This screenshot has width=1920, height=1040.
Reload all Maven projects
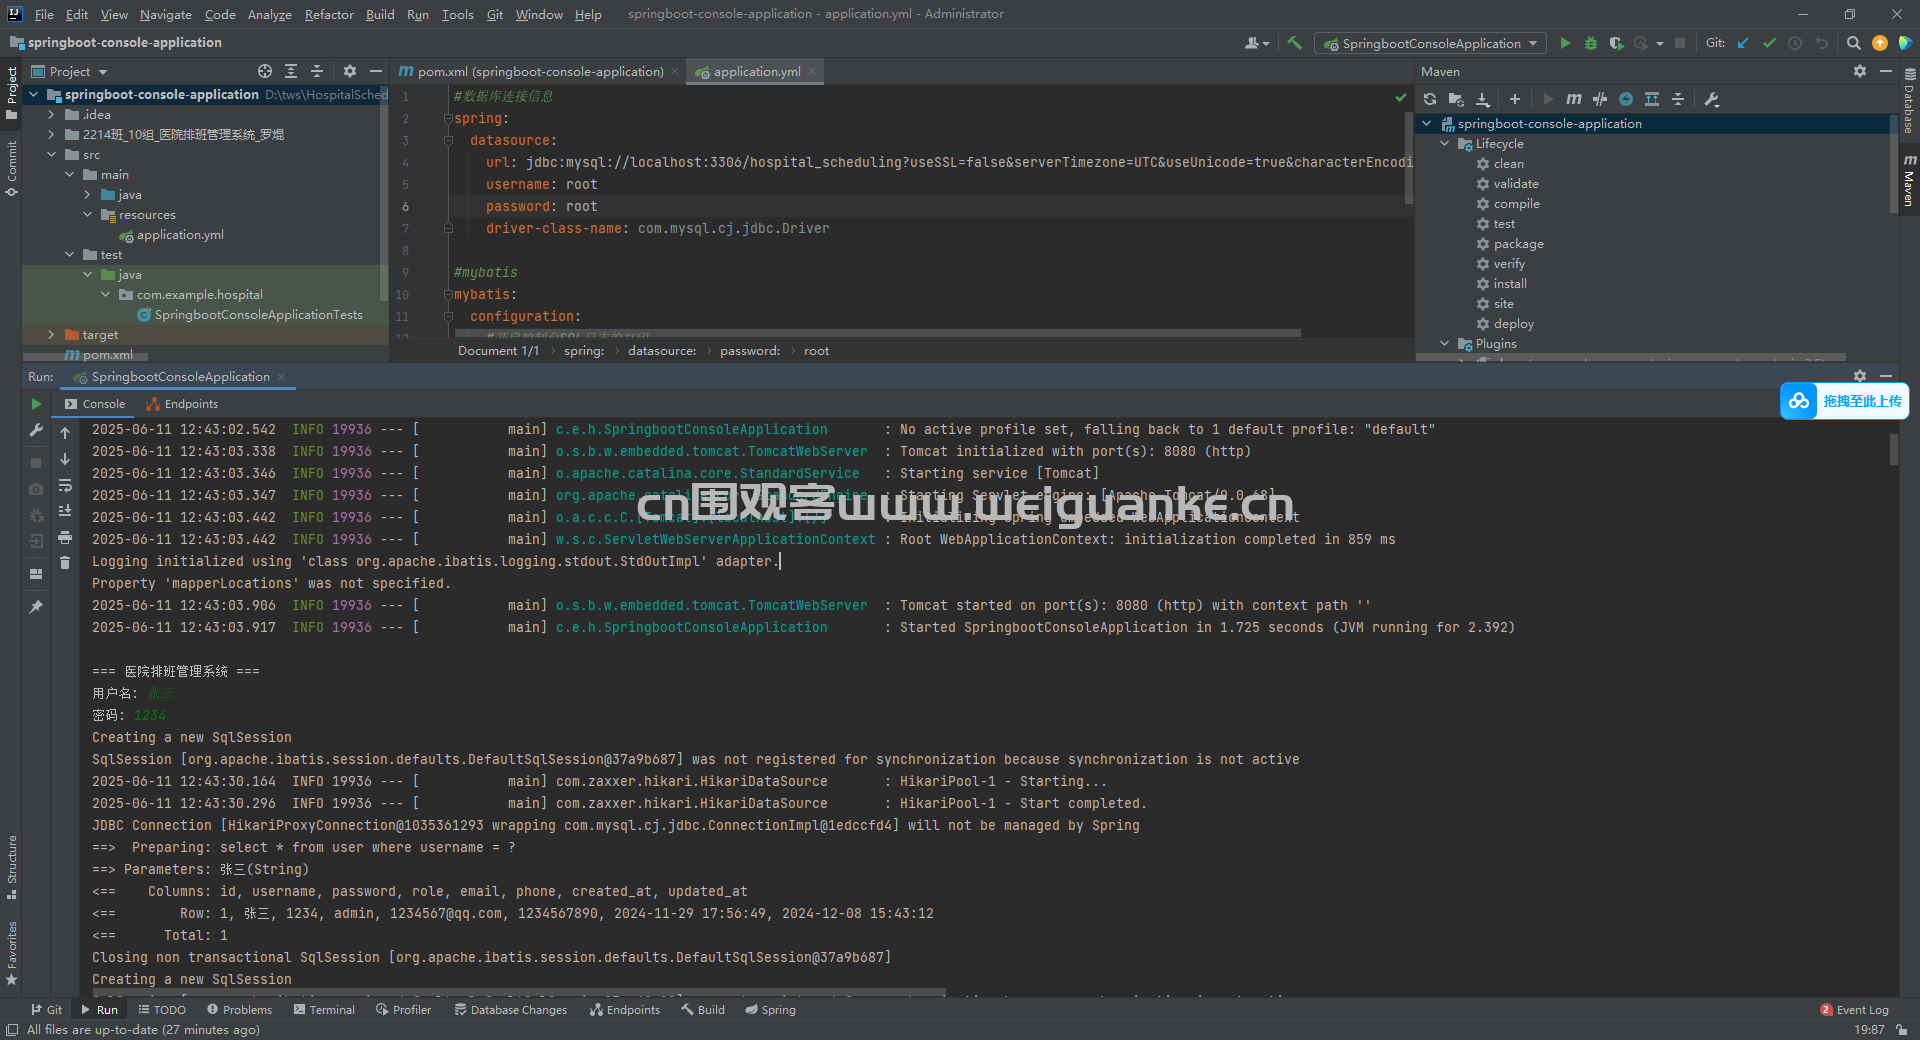point(1430,99)
